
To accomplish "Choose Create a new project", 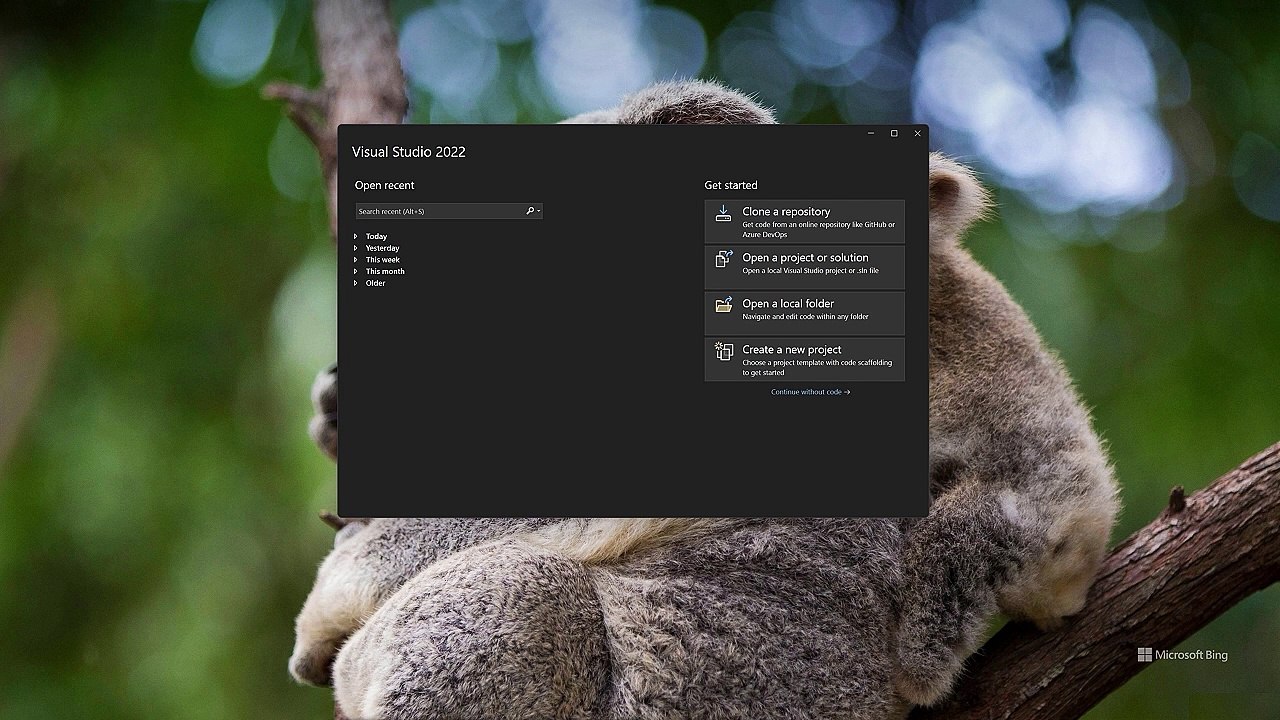I will pos(804,359).
